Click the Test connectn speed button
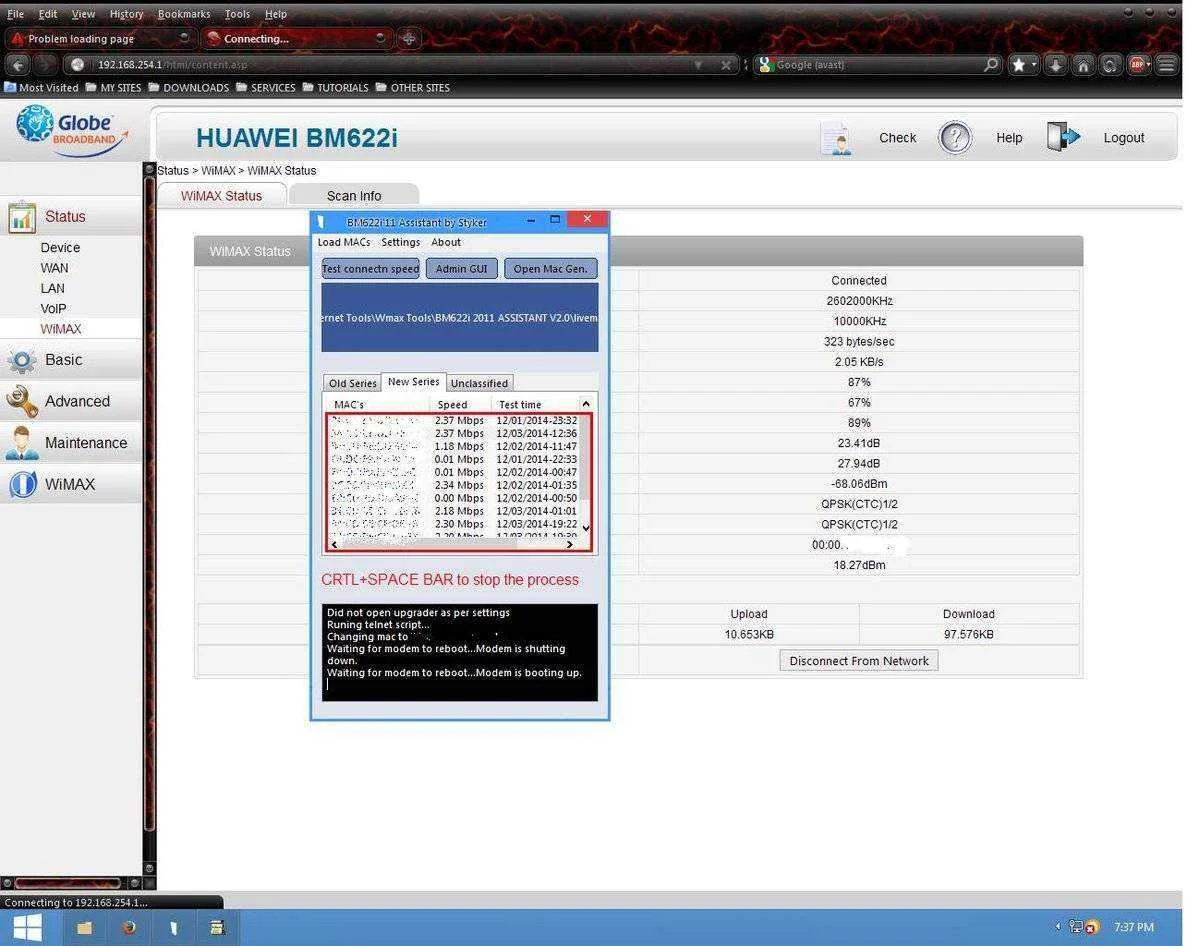This screenshot has width=1199, height=946. click(371, 268)
